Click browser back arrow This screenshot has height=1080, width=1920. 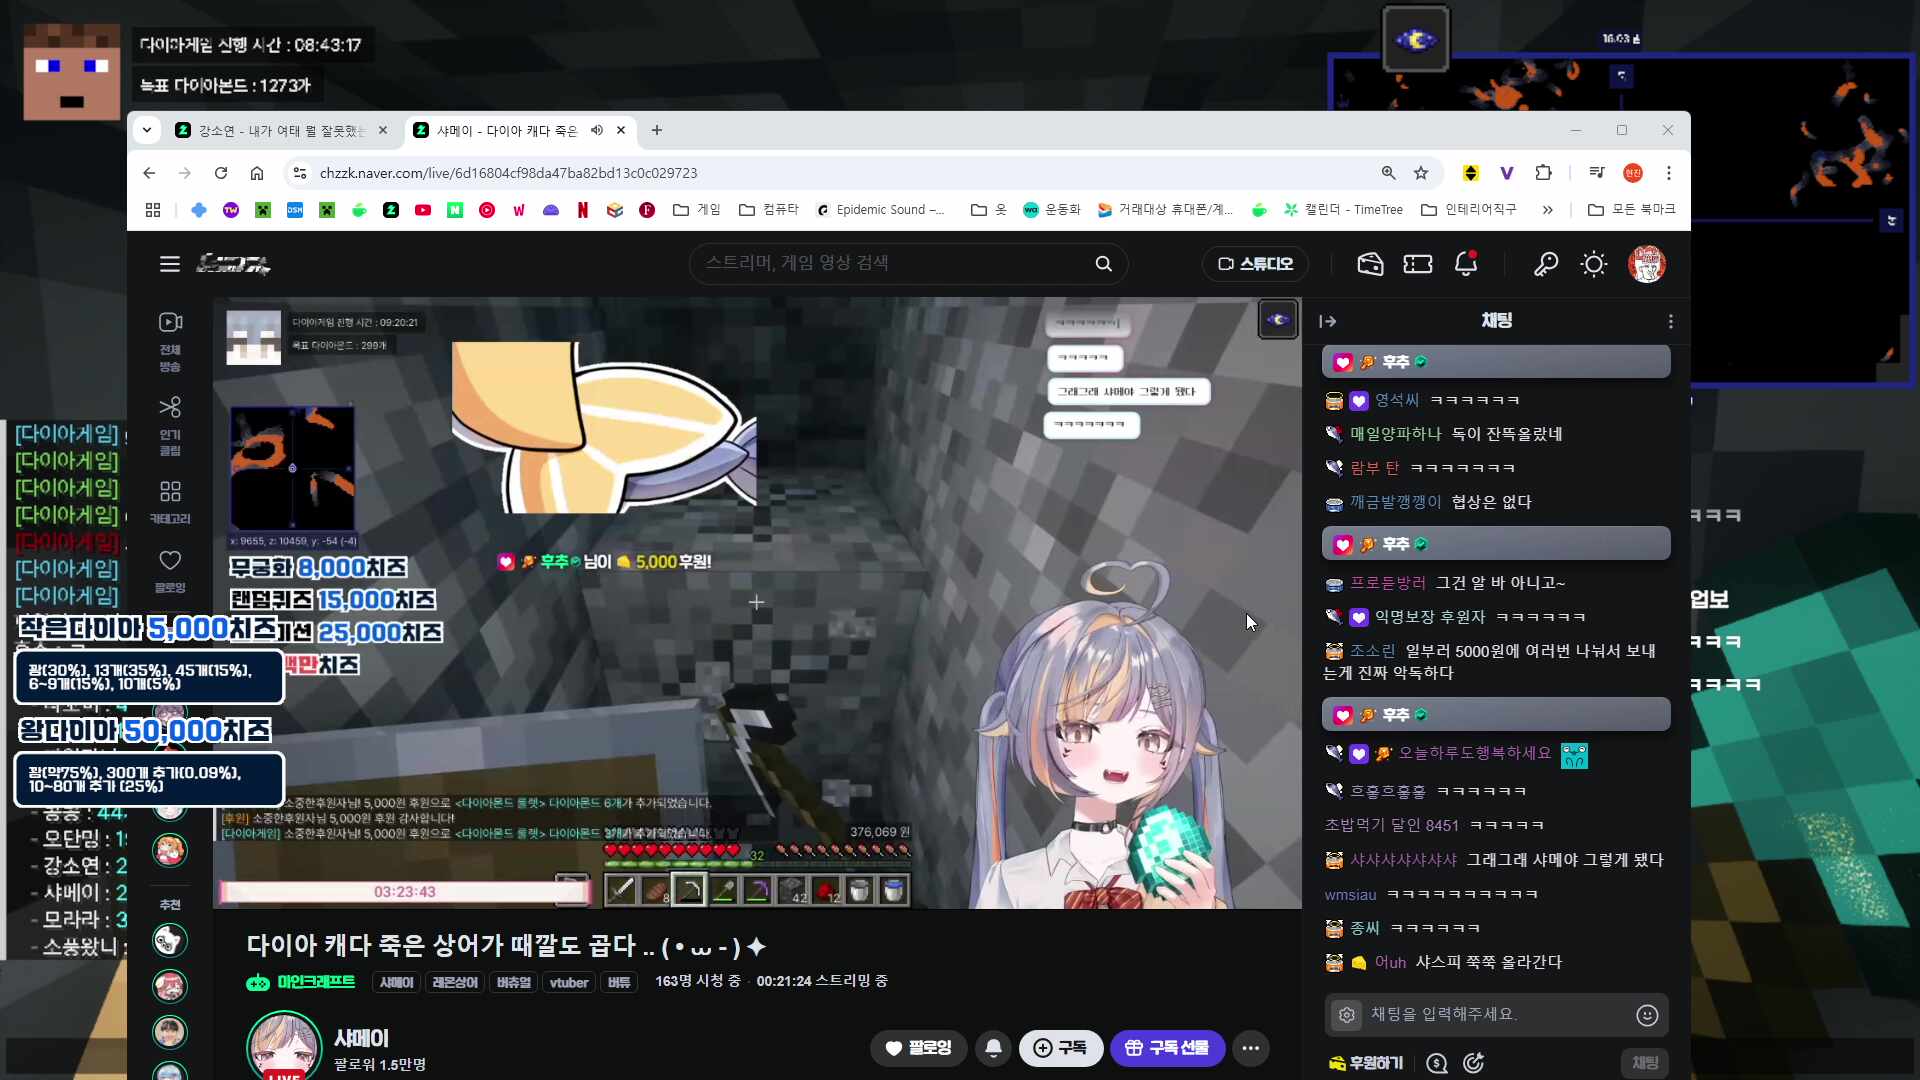(x=149, y=173)
